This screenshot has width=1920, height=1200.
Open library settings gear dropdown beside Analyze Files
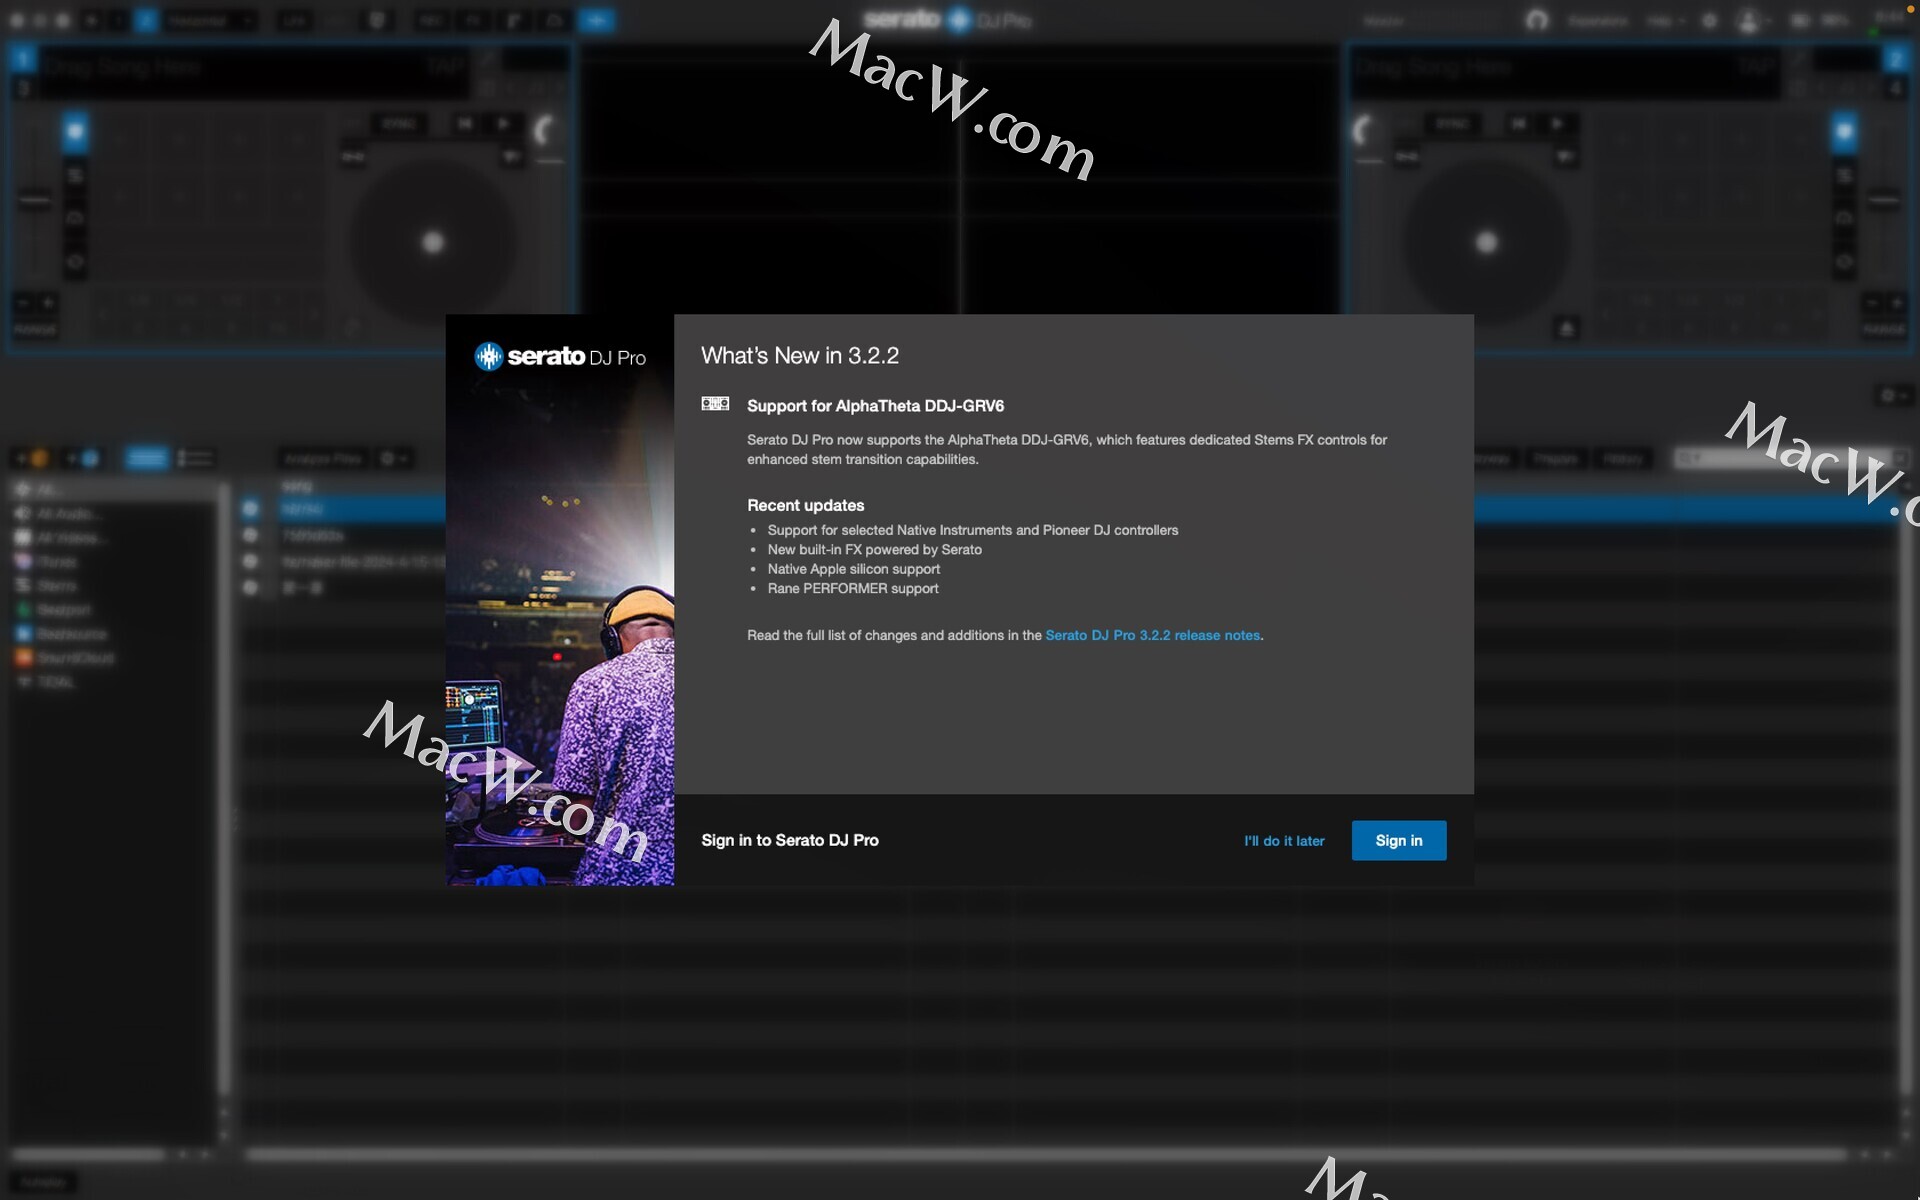point(393,458)
